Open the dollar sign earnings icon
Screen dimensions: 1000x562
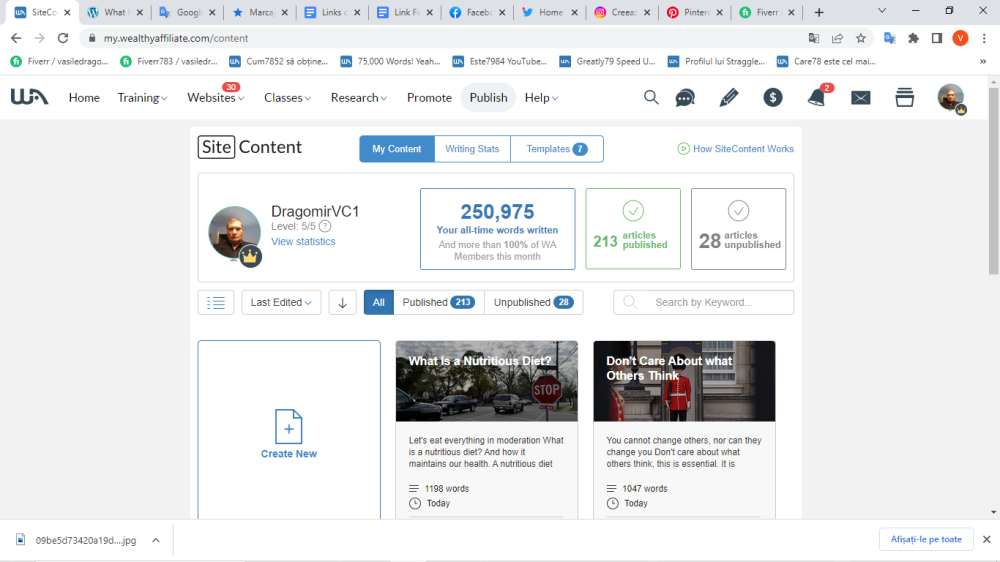coord(773,97)
